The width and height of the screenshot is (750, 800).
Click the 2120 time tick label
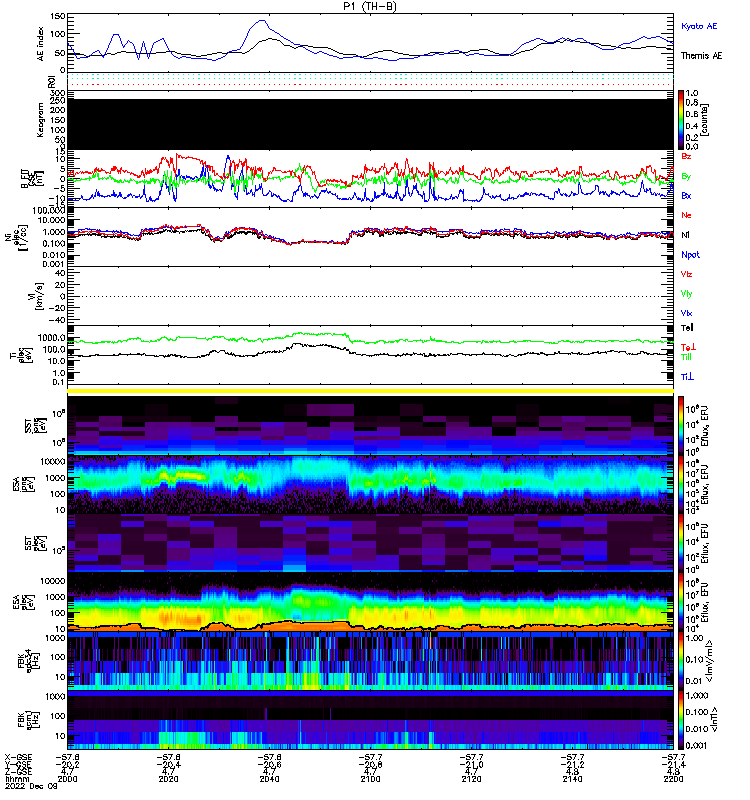471,779
